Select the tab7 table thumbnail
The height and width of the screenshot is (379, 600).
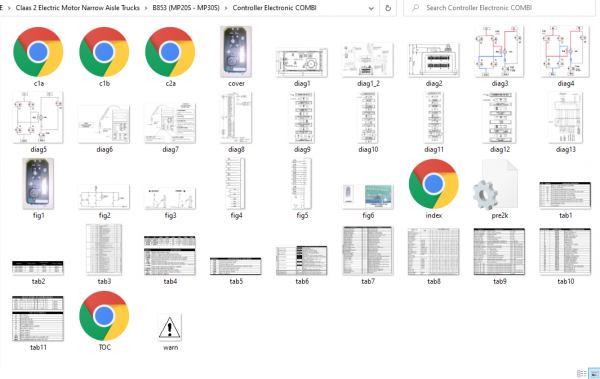click(x=368, y=251)
